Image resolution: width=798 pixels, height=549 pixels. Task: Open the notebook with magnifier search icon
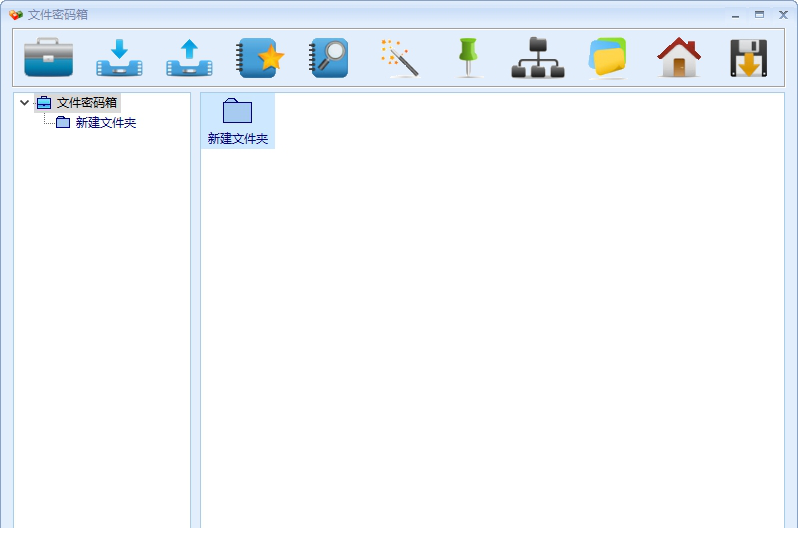(x=329, y=57)
